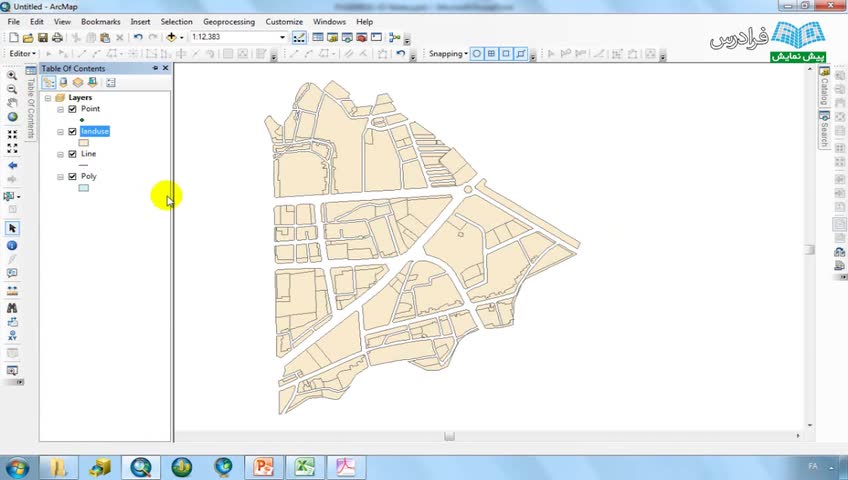Hide the Poly layer via checkbox
Image resolution: width=848 pixels, height=480 pixels.
coord(72,176)
